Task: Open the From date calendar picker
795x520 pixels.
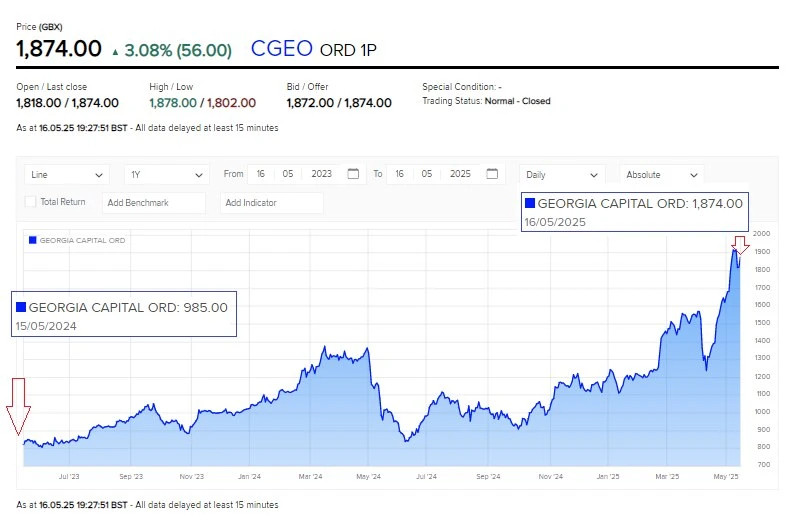Action: click(353, 174)
